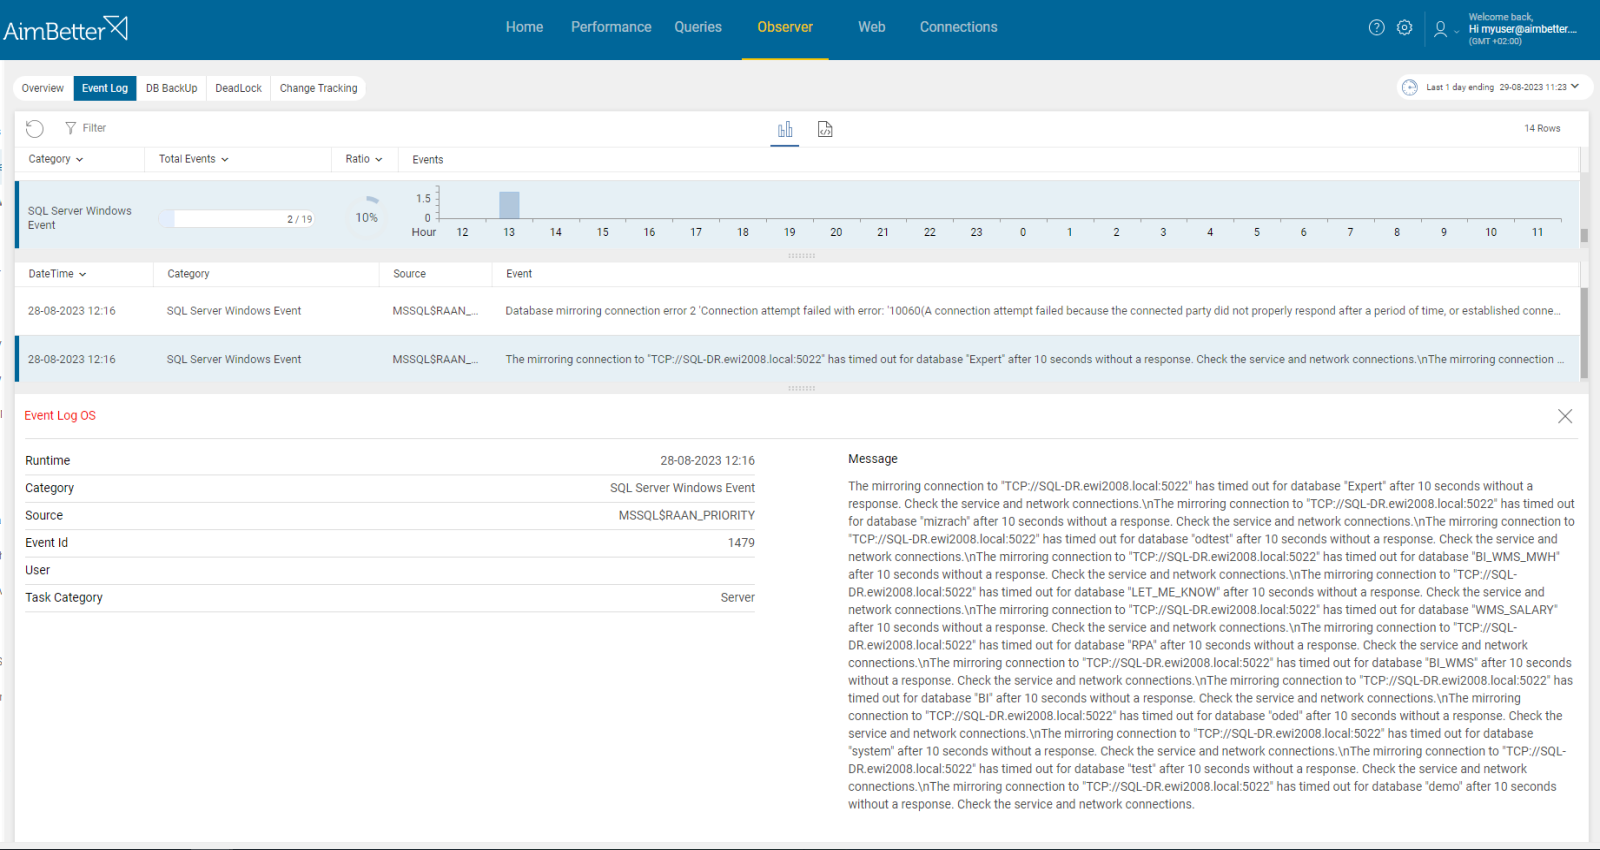The height and width of the screenshot is (850, 1600).
Task: Click the 10% ratio circle gauge
Action: click(367, 217)
